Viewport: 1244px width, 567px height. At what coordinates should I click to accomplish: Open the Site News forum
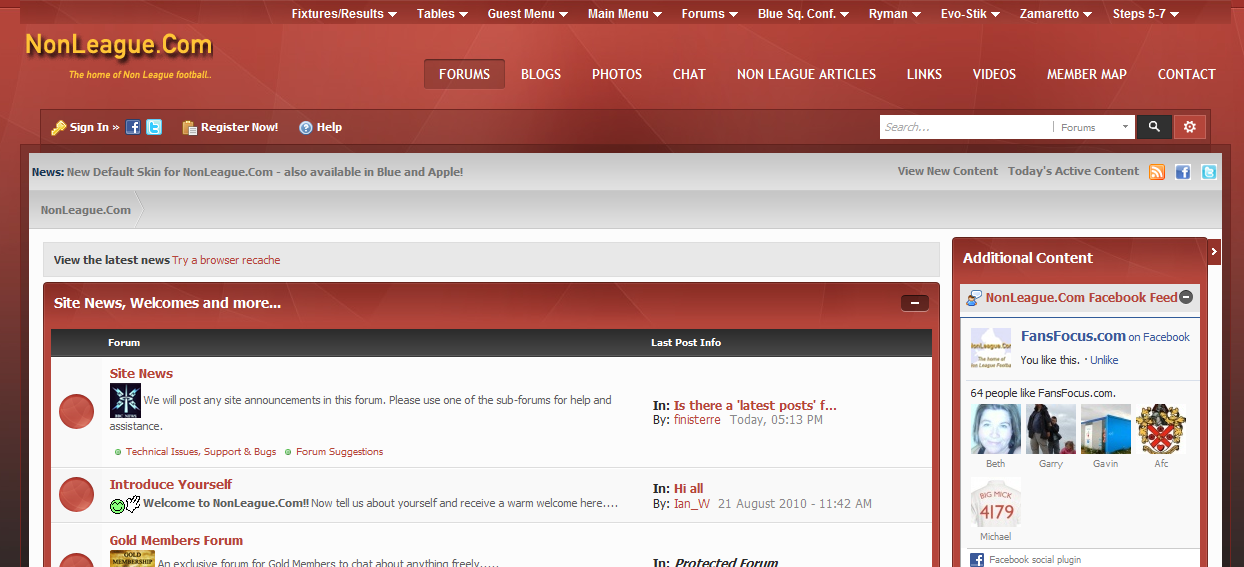141,373
